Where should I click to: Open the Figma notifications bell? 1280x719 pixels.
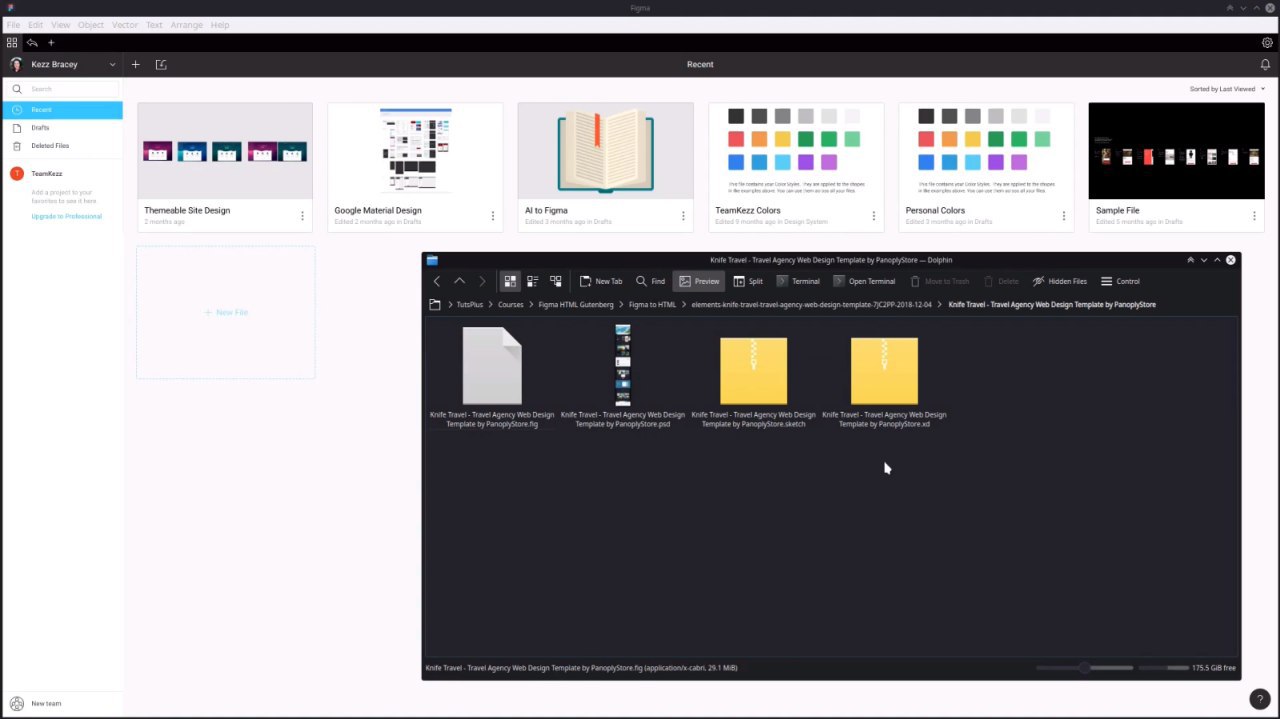(1265, 64)
